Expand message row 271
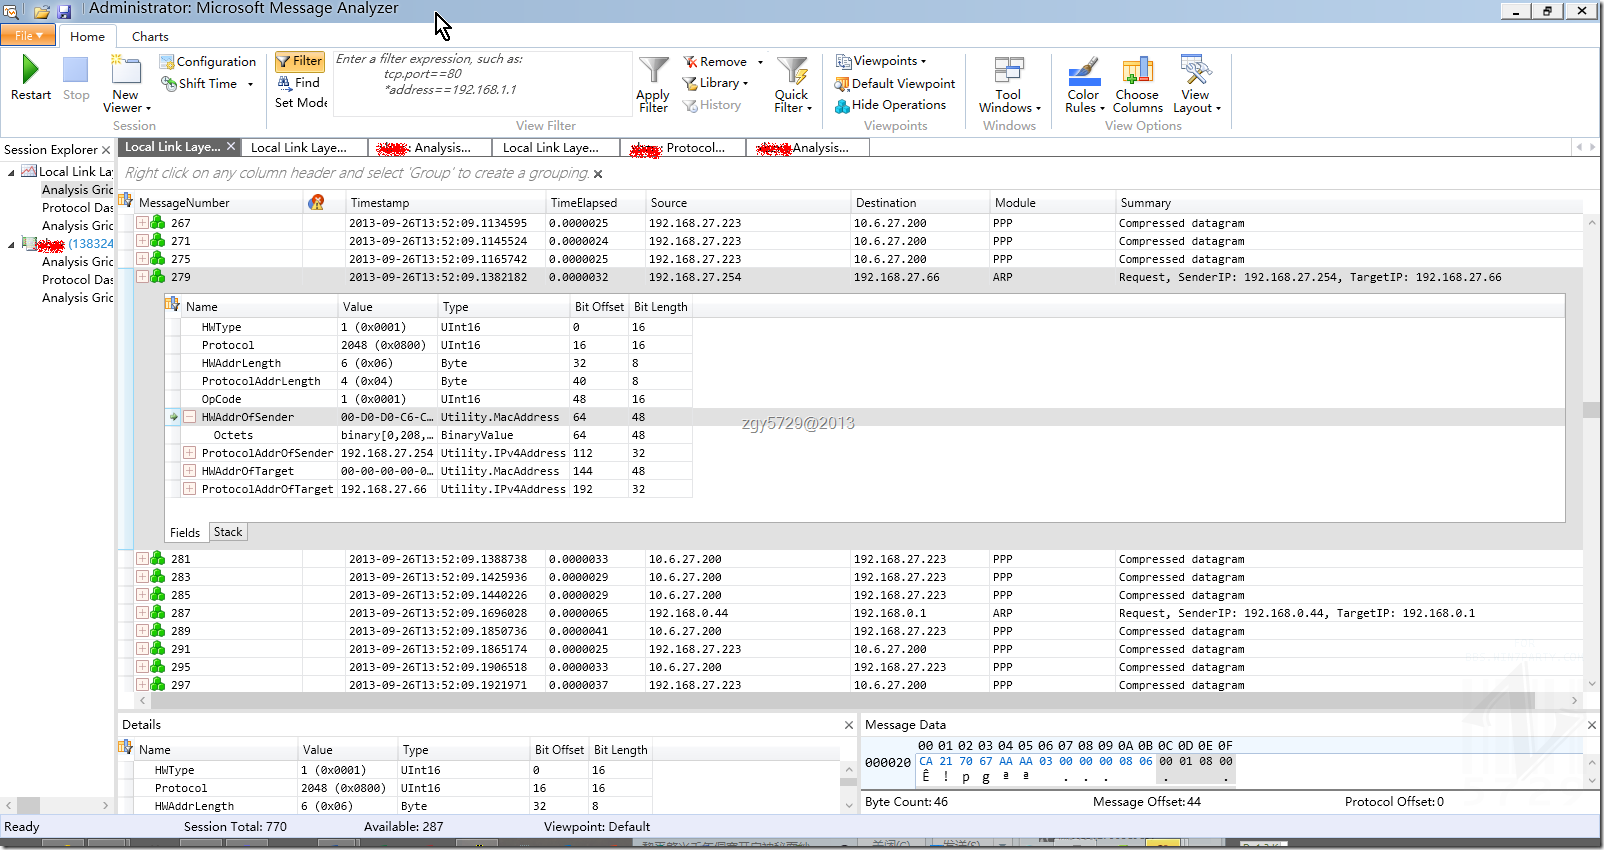This screenshot has width=1604, height=850. pos(142,241)
